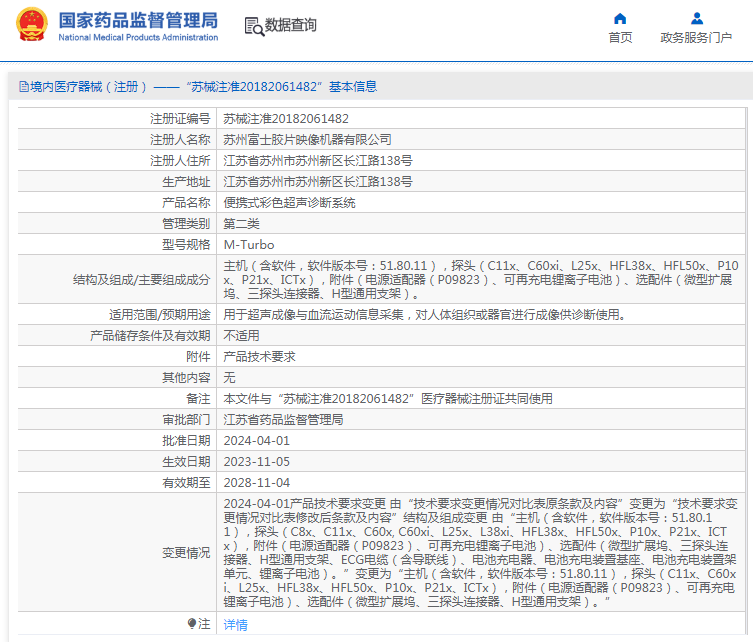Click registration number value in 注册证编号 row

(285, 118)
